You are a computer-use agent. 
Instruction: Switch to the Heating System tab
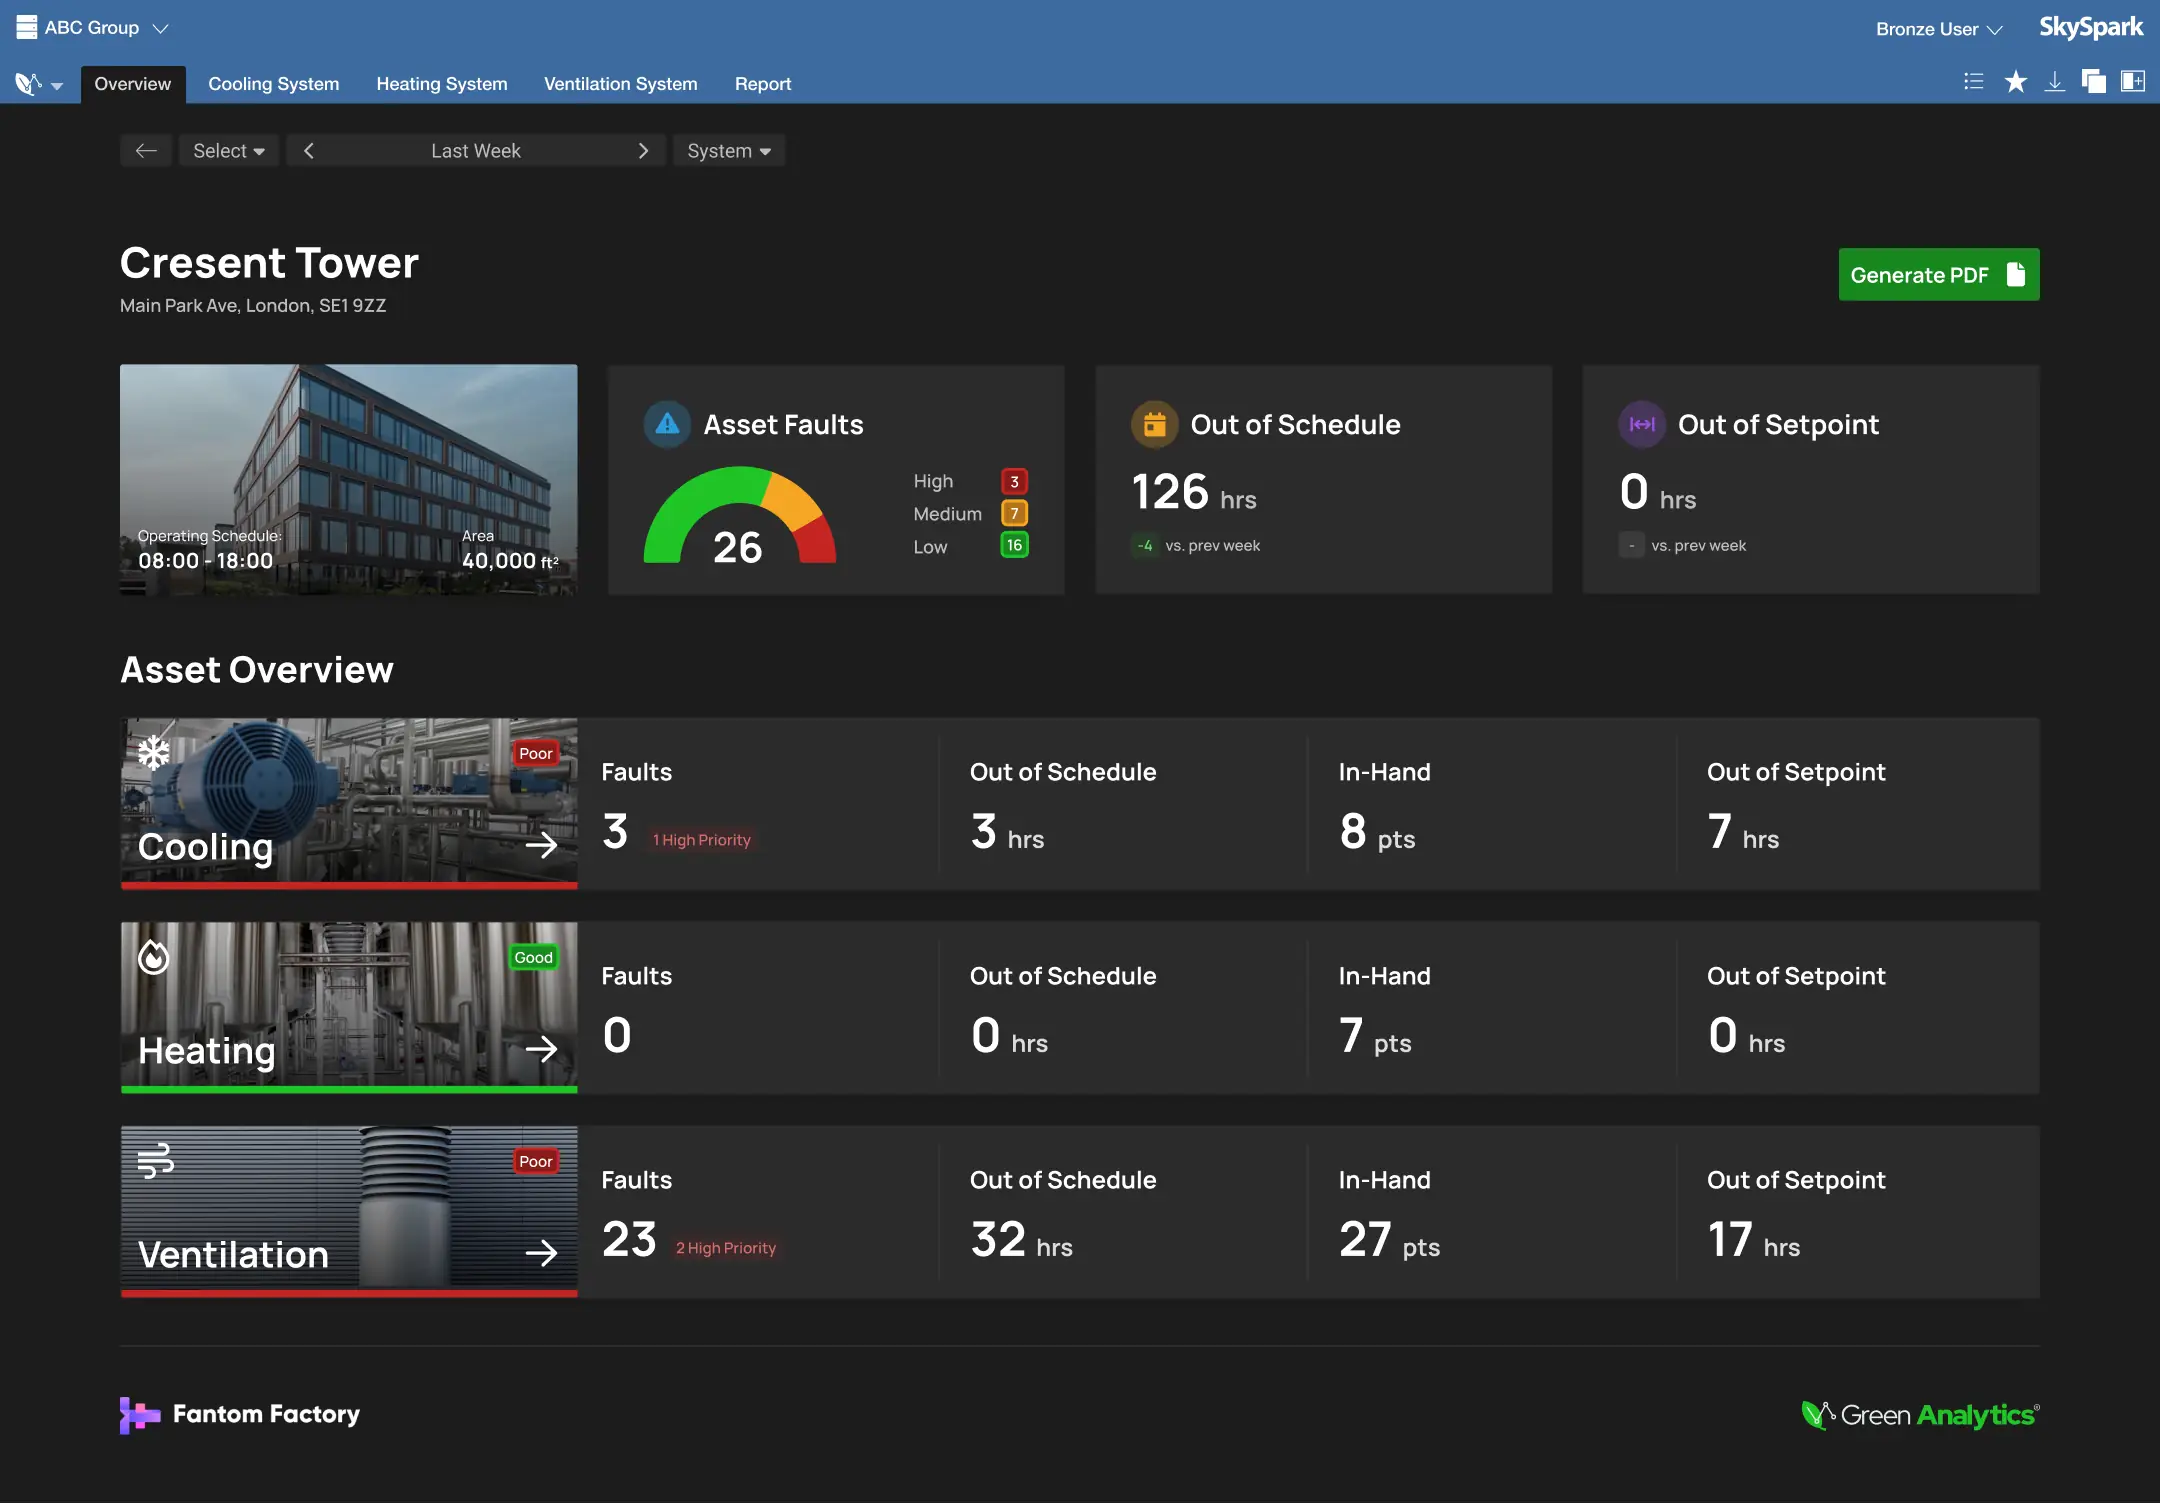pos(442,84)
